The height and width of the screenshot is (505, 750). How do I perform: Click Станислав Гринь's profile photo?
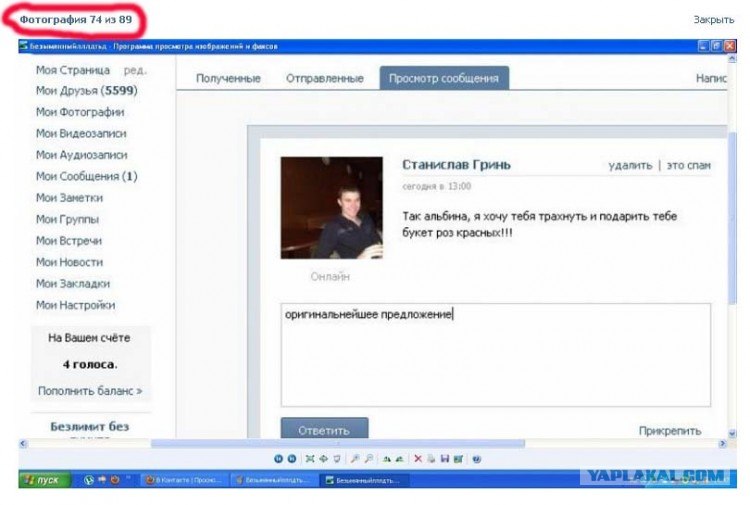(x=331, y=207)
